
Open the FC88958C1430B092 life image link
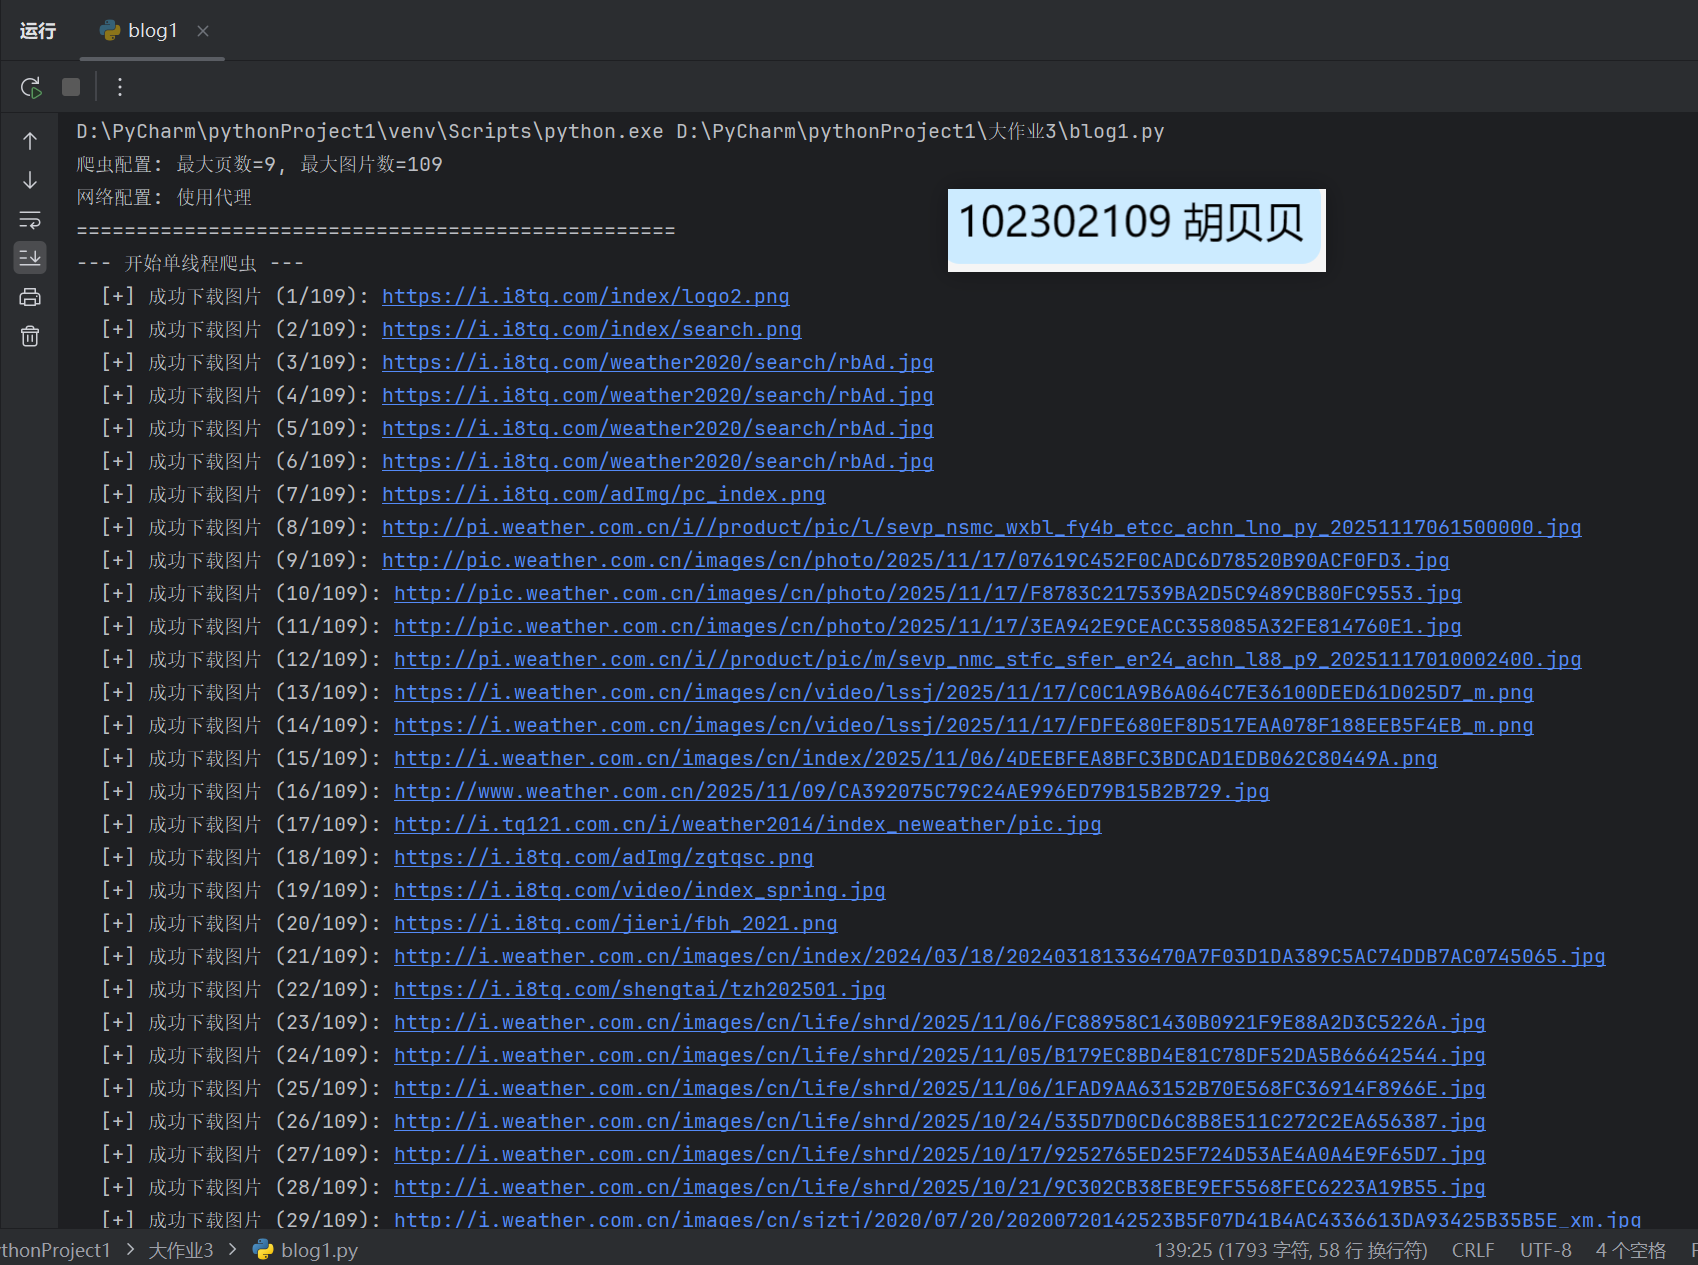(x=940, y=1023)
